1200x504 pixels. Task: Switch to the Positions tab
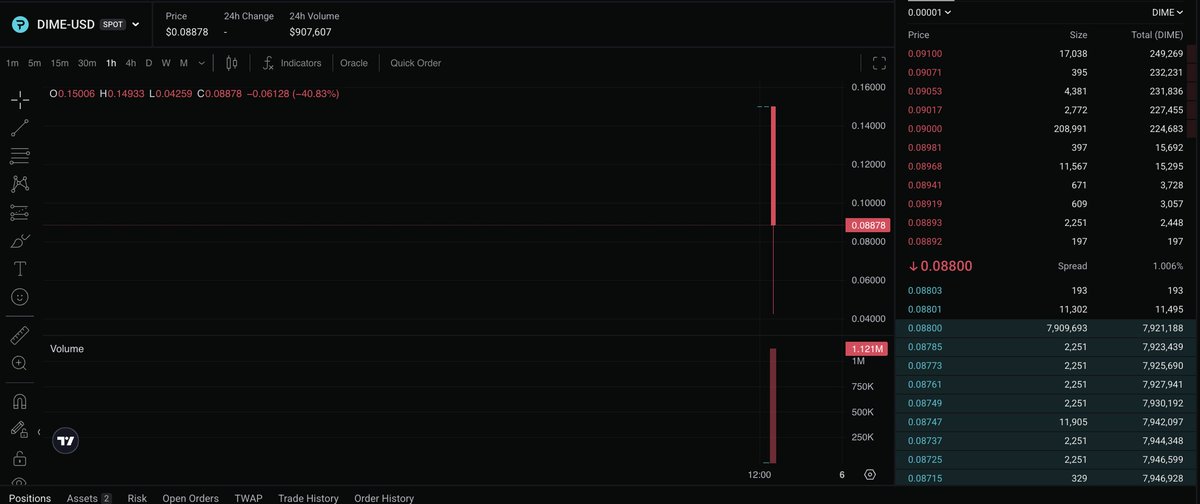29,497
